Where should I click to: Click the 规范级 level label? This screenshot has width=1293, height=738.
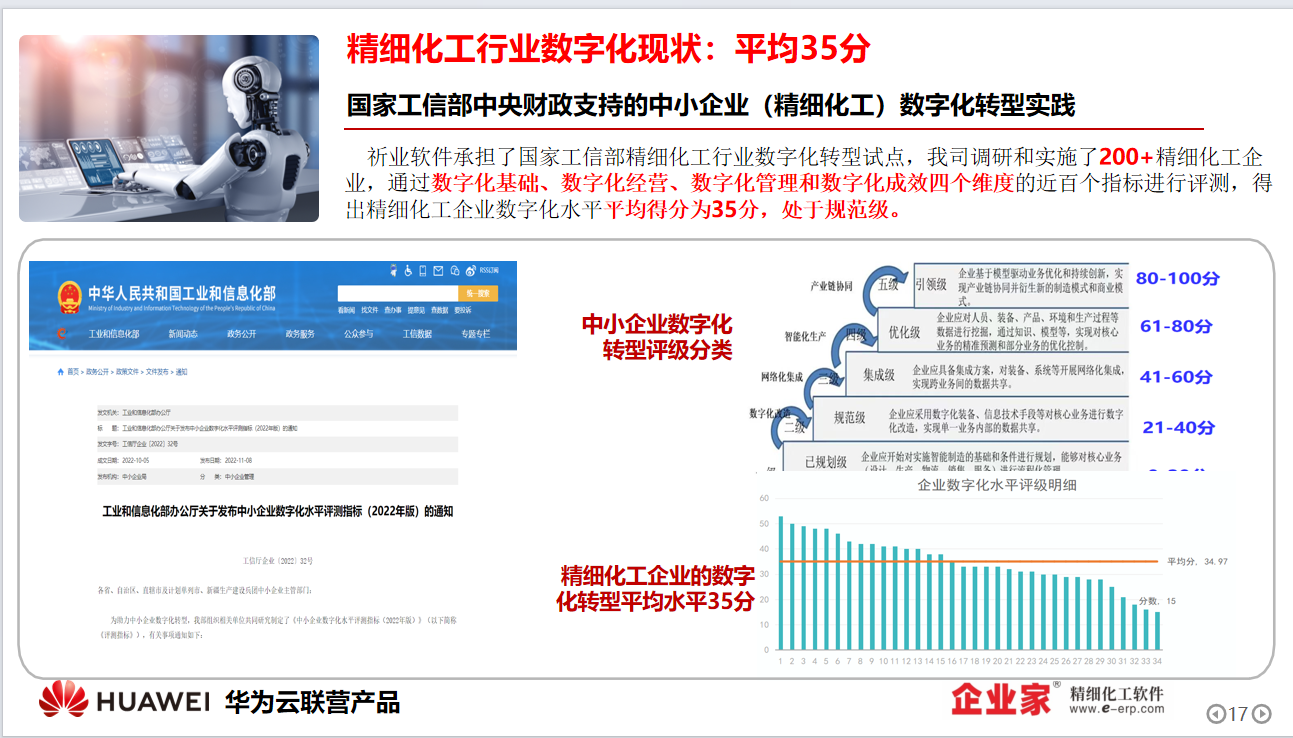849,418
